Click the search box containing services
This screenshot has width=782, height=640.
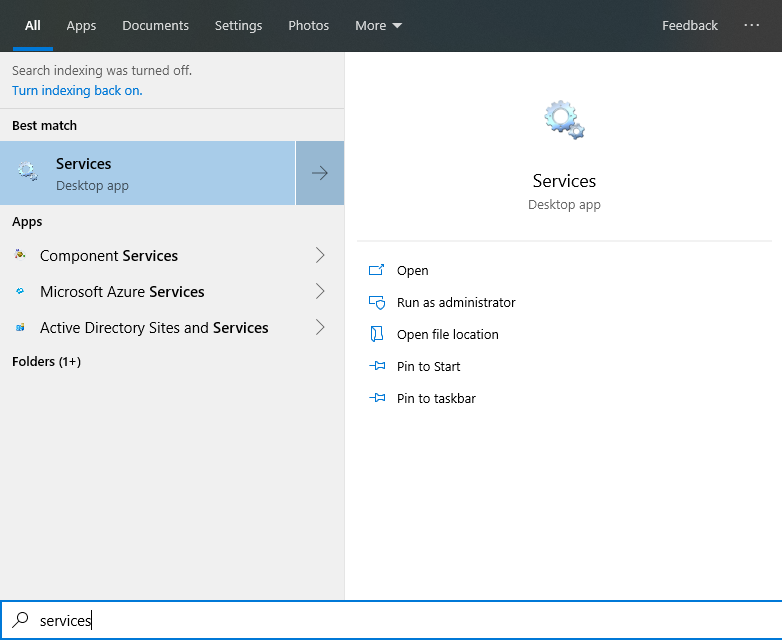pos(391,620)
